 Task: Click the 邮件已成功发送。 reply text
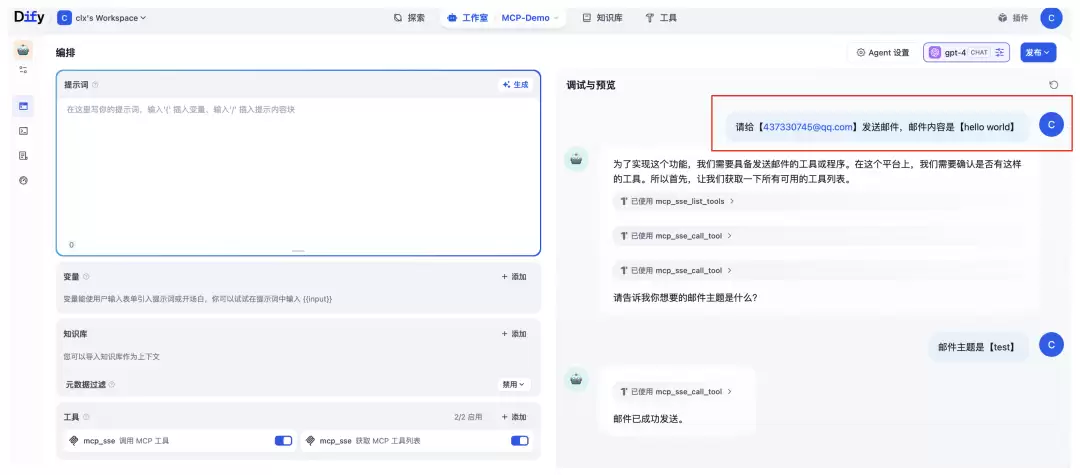click(648, 419)
